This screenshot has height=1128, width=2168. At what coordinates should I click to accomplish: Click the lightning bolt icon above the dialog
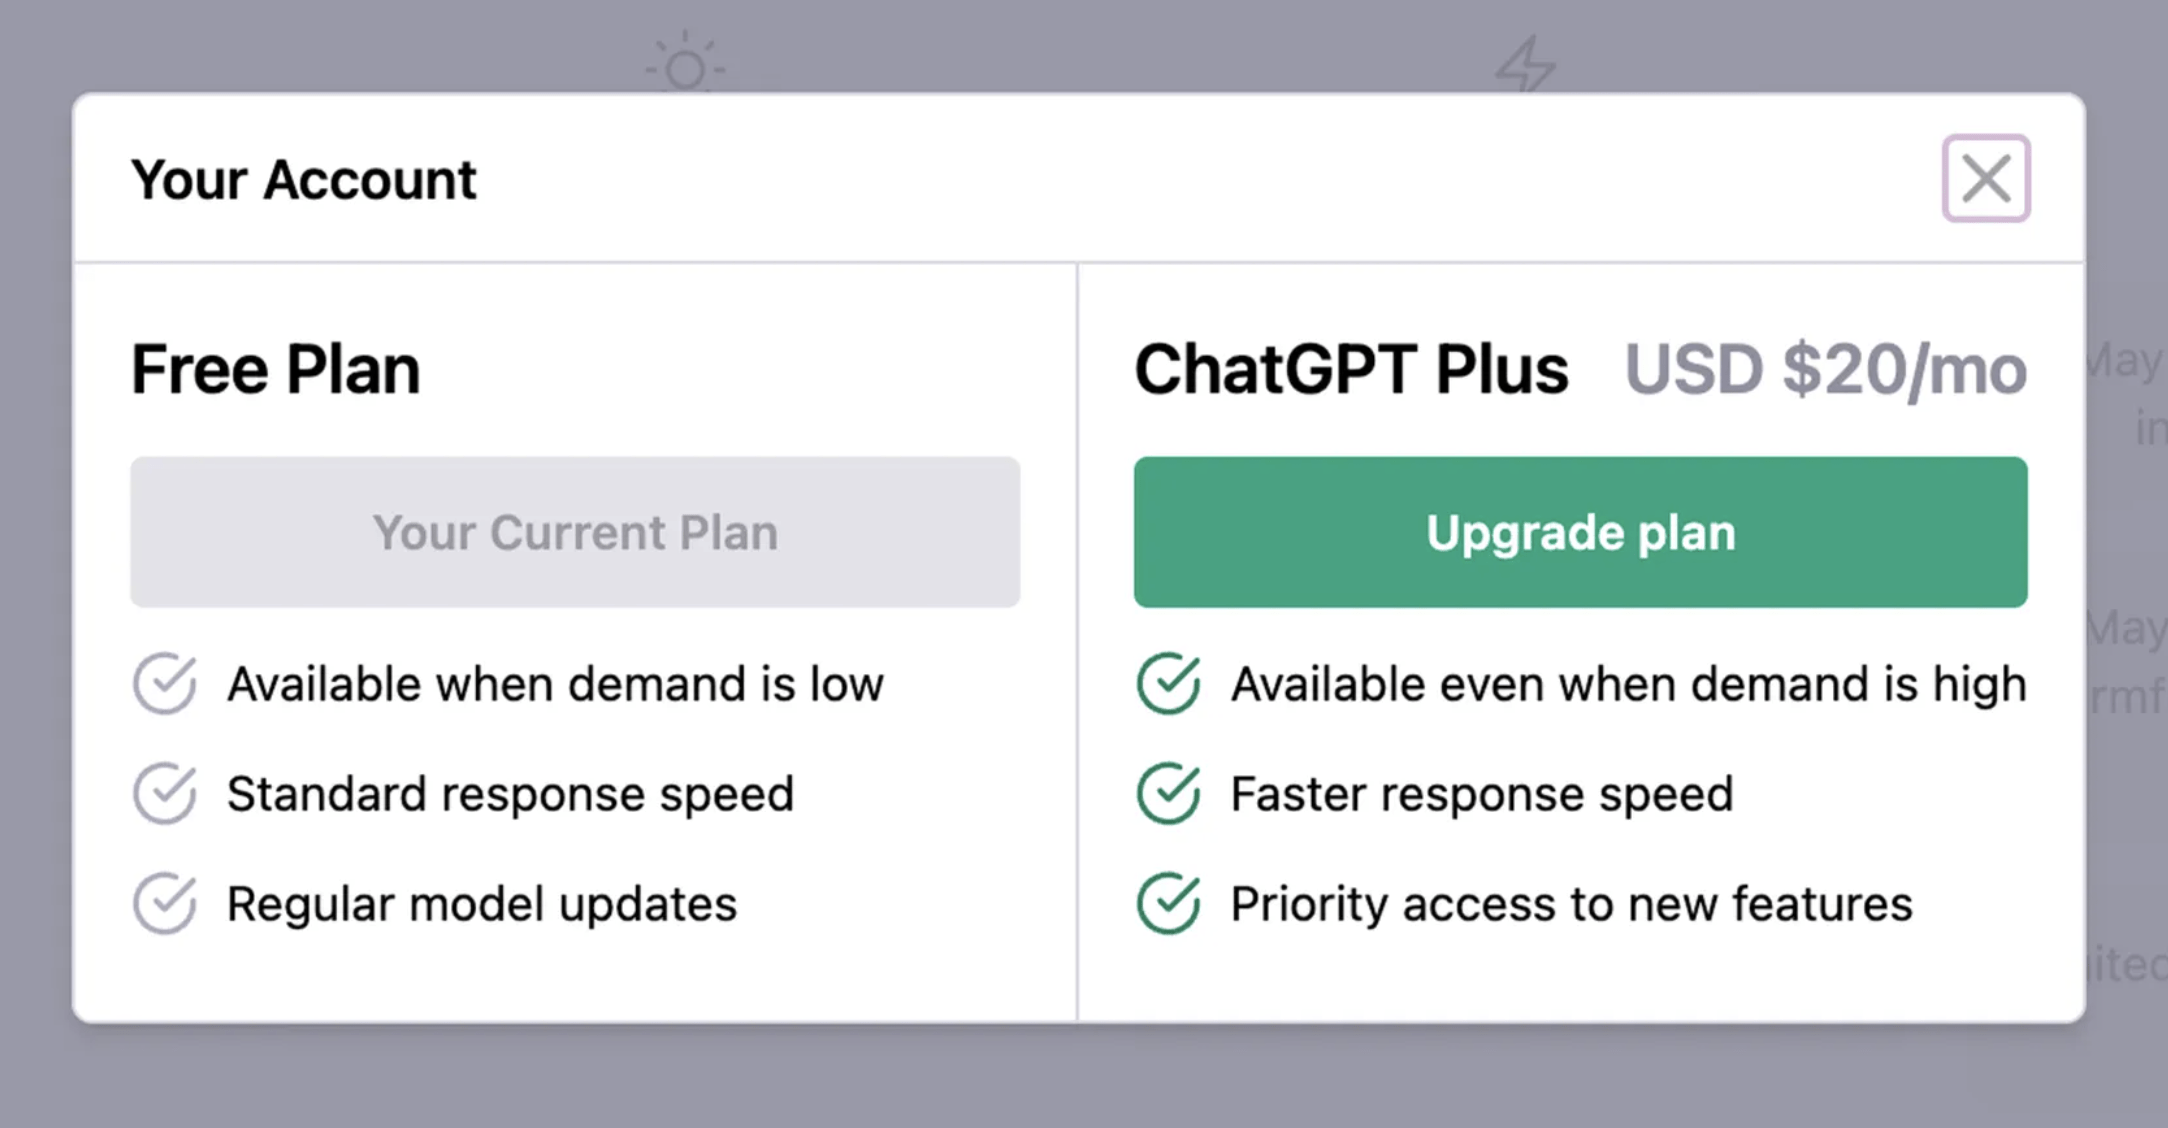pyautogui.click(x=1524, y=63)
